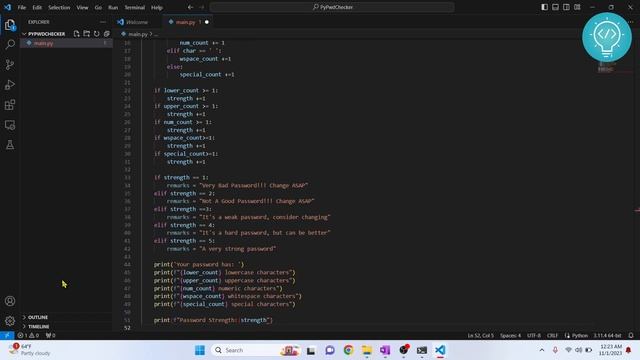
Task: Open the Terminal app from the taskbar
Action: point(422,350)
